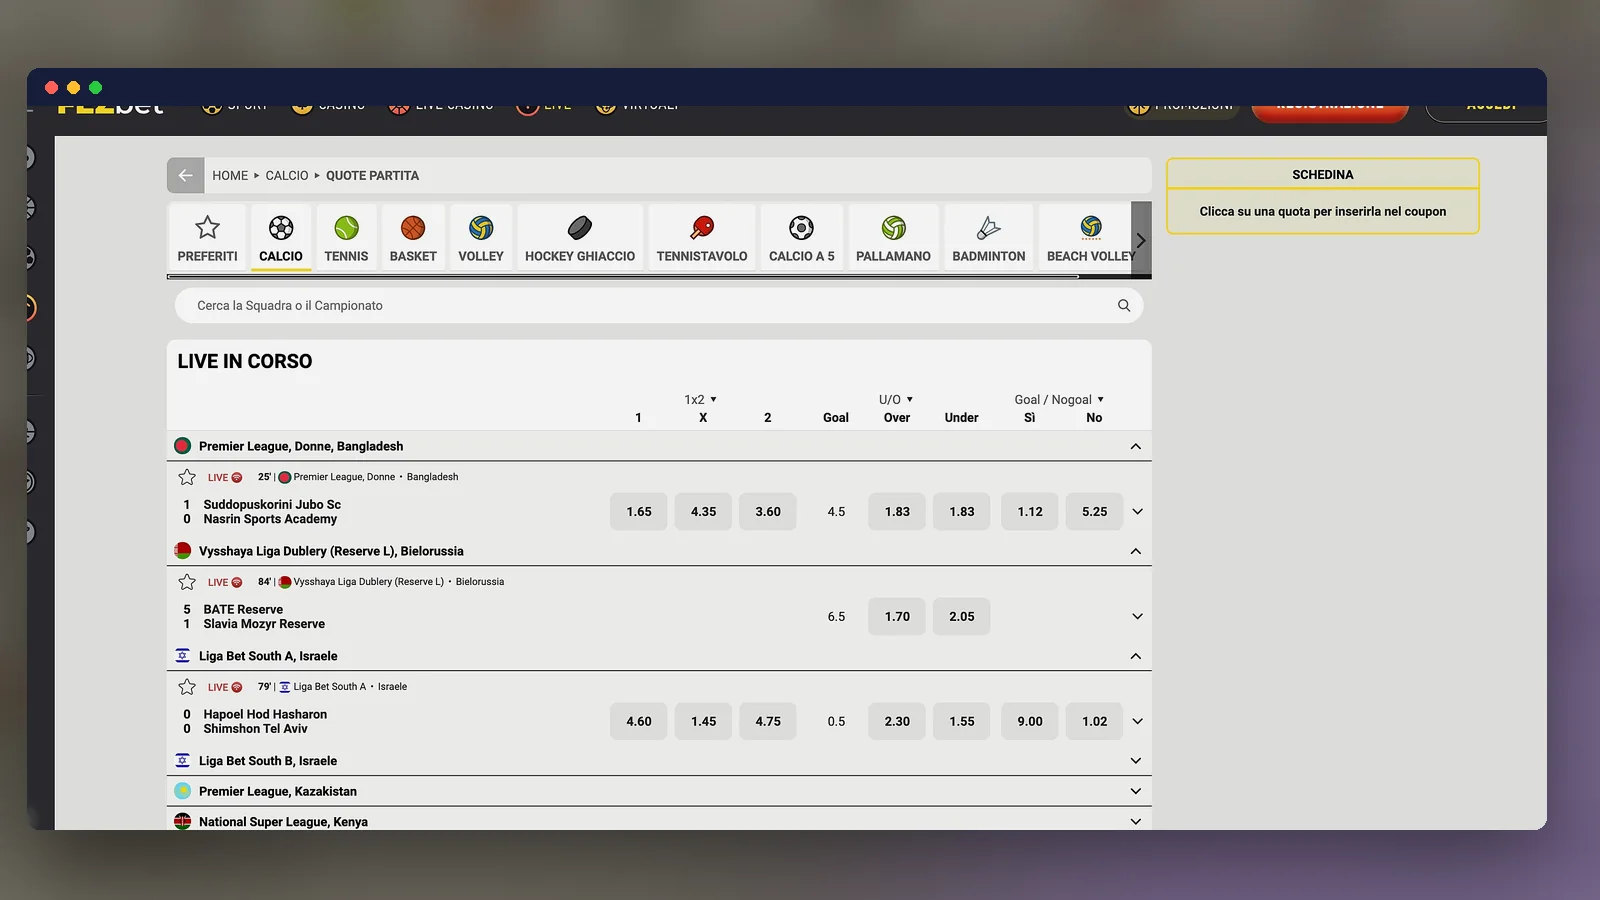Select the Badminton shuttlecock icon
The width and height of the screenshot is (1600, 900).
pyautogui.click(x=989, y=228)
